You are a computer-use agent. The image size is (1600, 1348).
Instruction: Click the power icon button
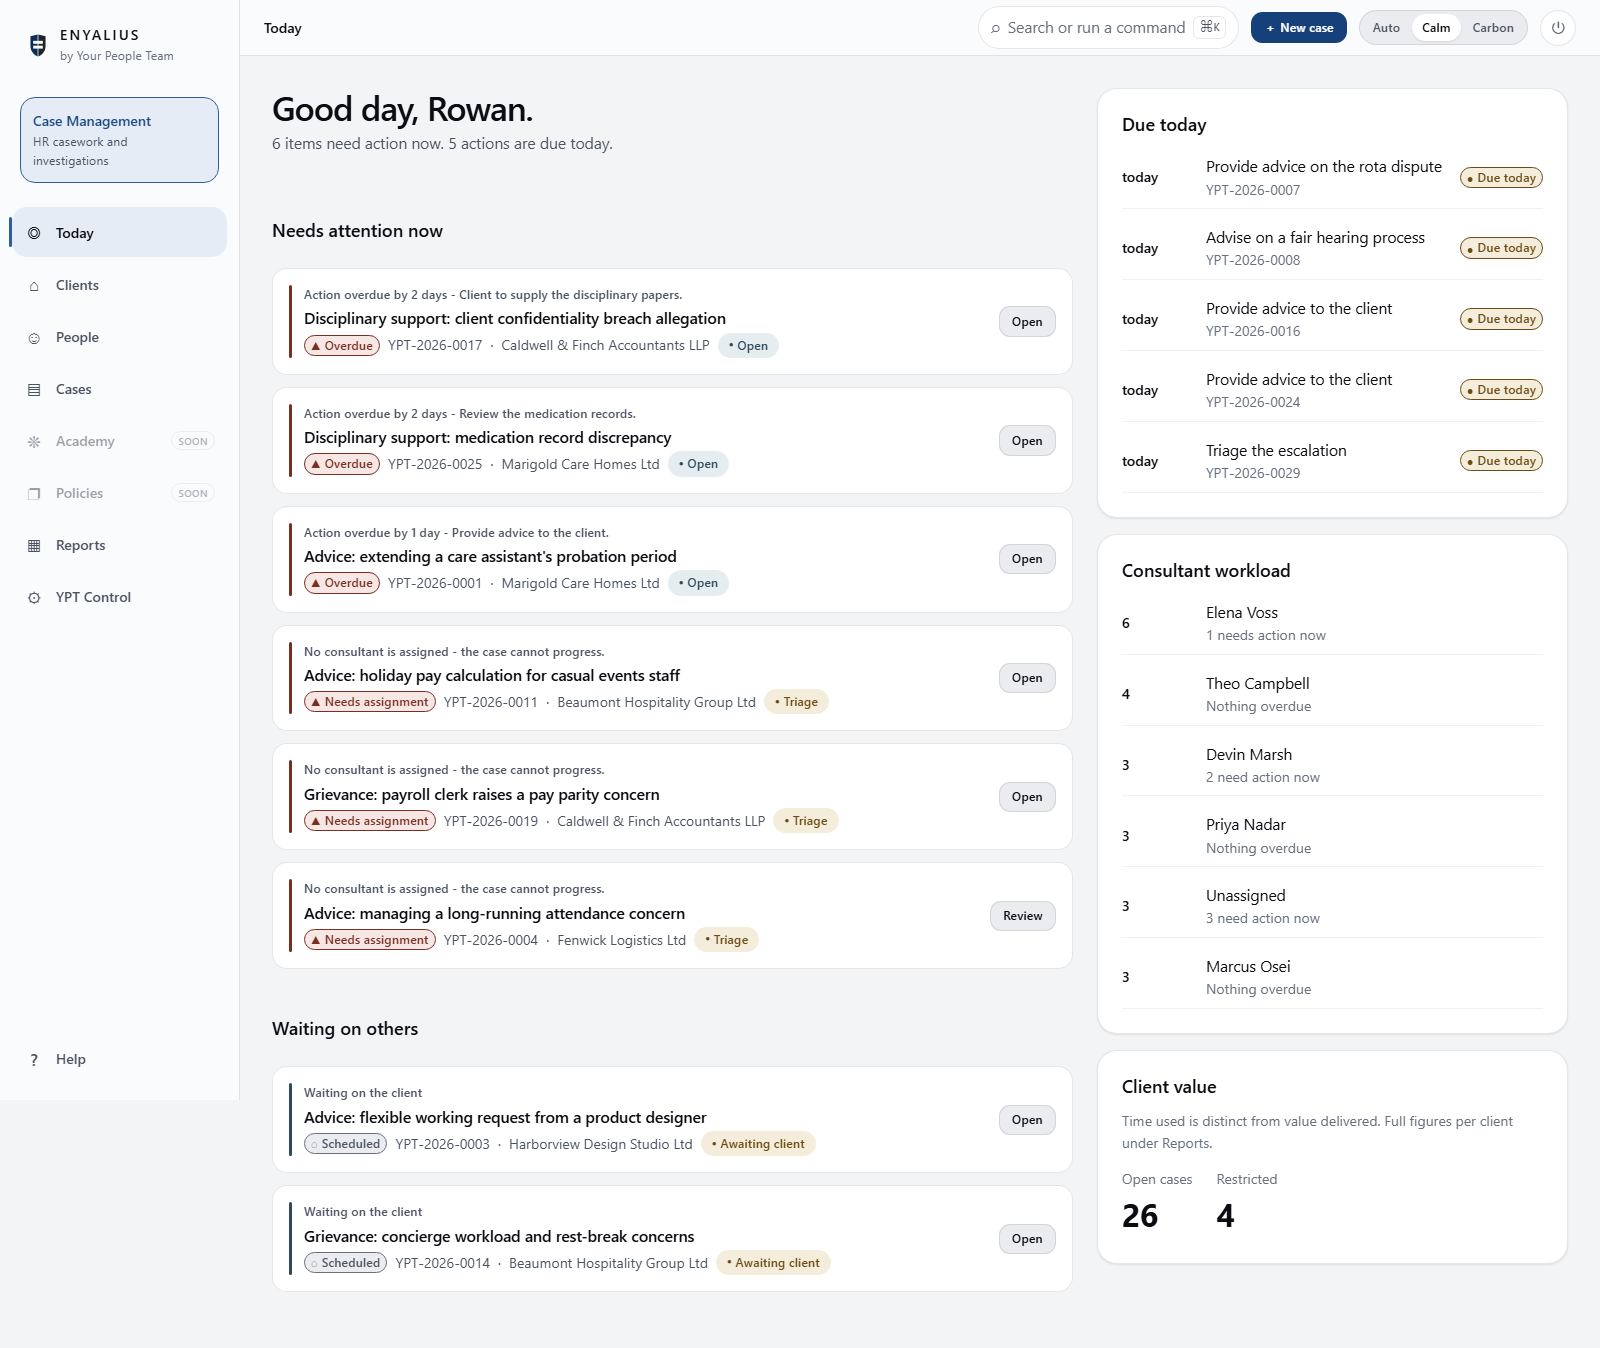[1558, 28]
